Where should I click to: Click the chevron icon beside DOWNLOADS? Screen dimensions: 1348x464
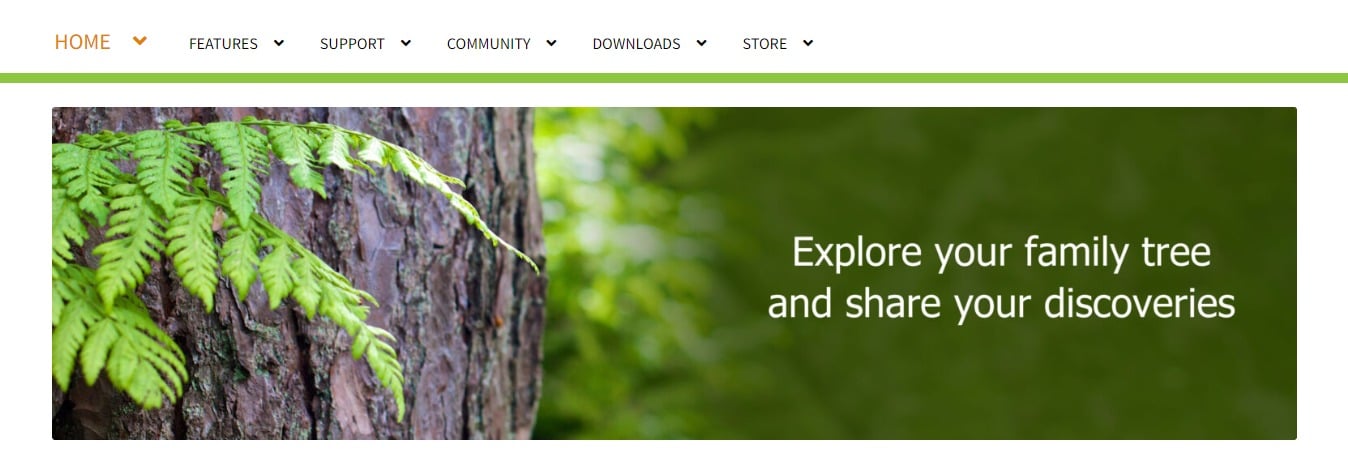(x=702, y=43)
